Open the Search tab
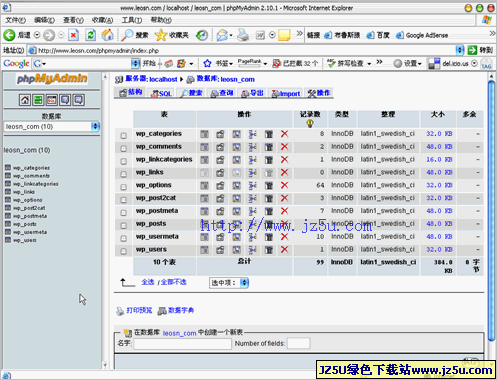This screenshot has width=497, height=380. 191,93
